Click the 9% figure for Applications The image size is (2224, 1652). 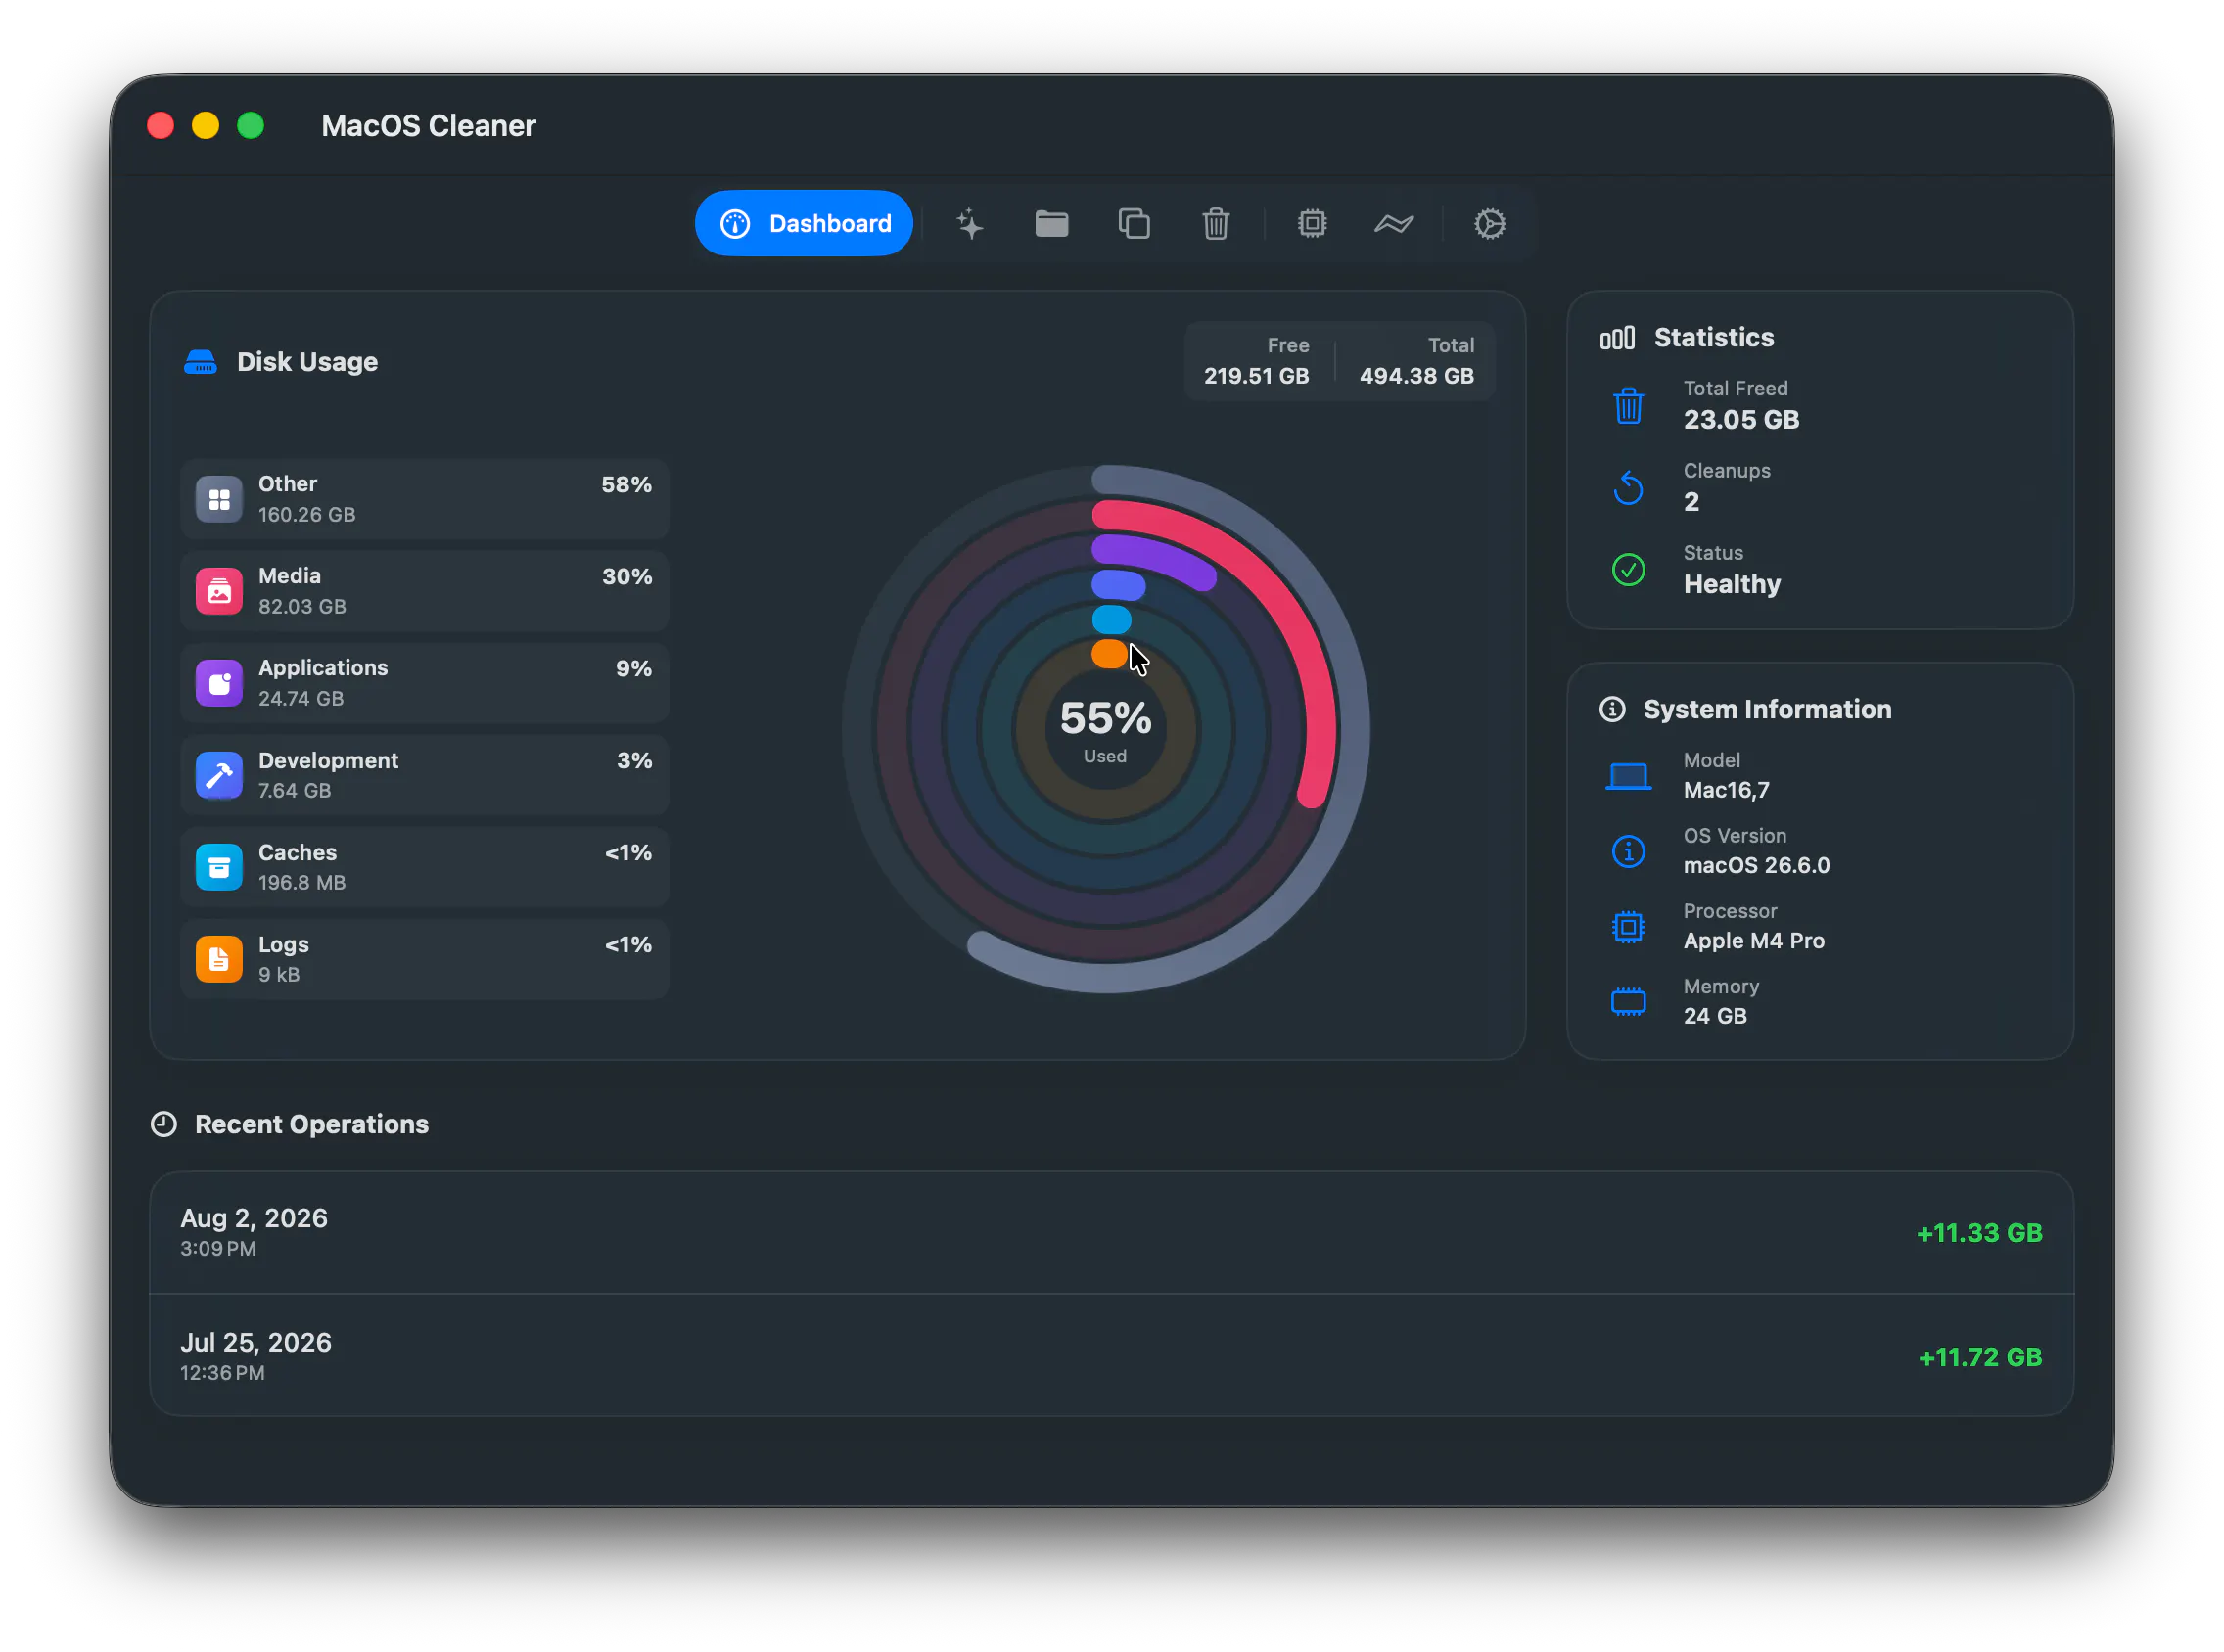pyautogui.click(x=634, y=668)
